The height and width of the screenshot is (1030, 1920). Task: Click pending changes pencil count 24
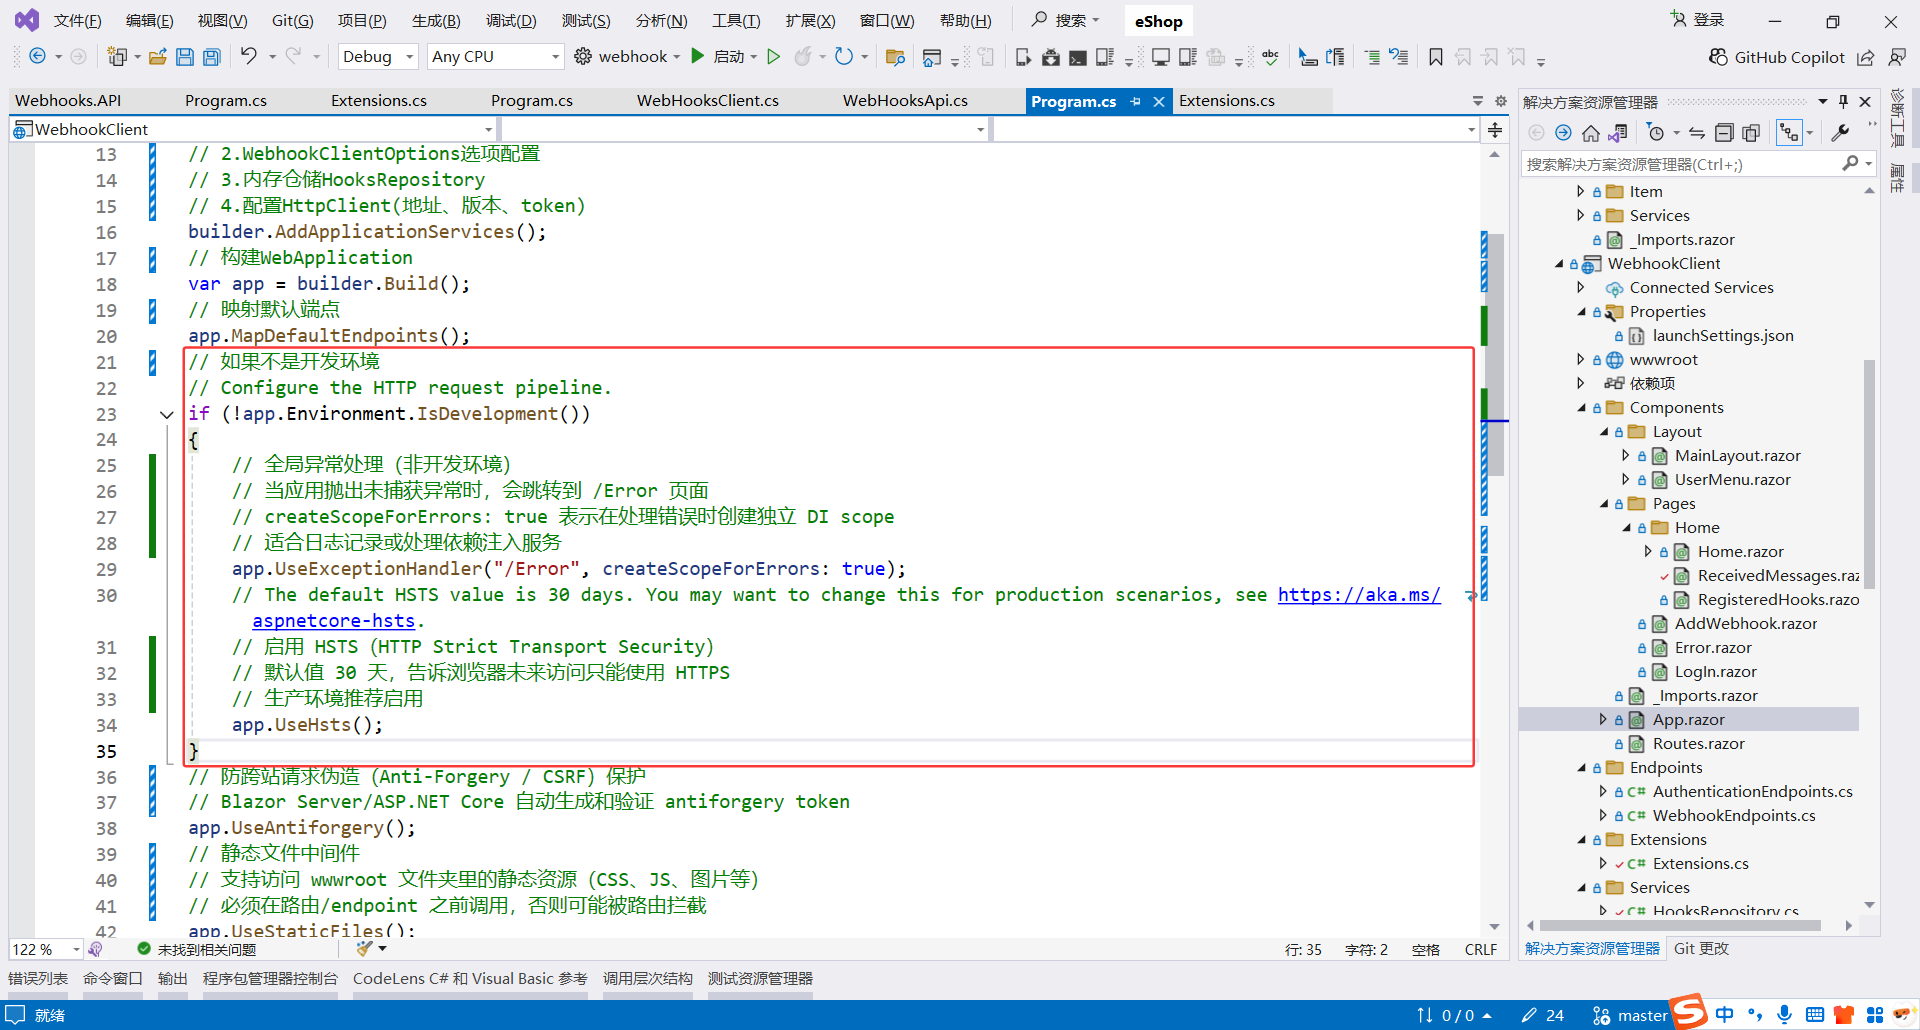1543,1016
